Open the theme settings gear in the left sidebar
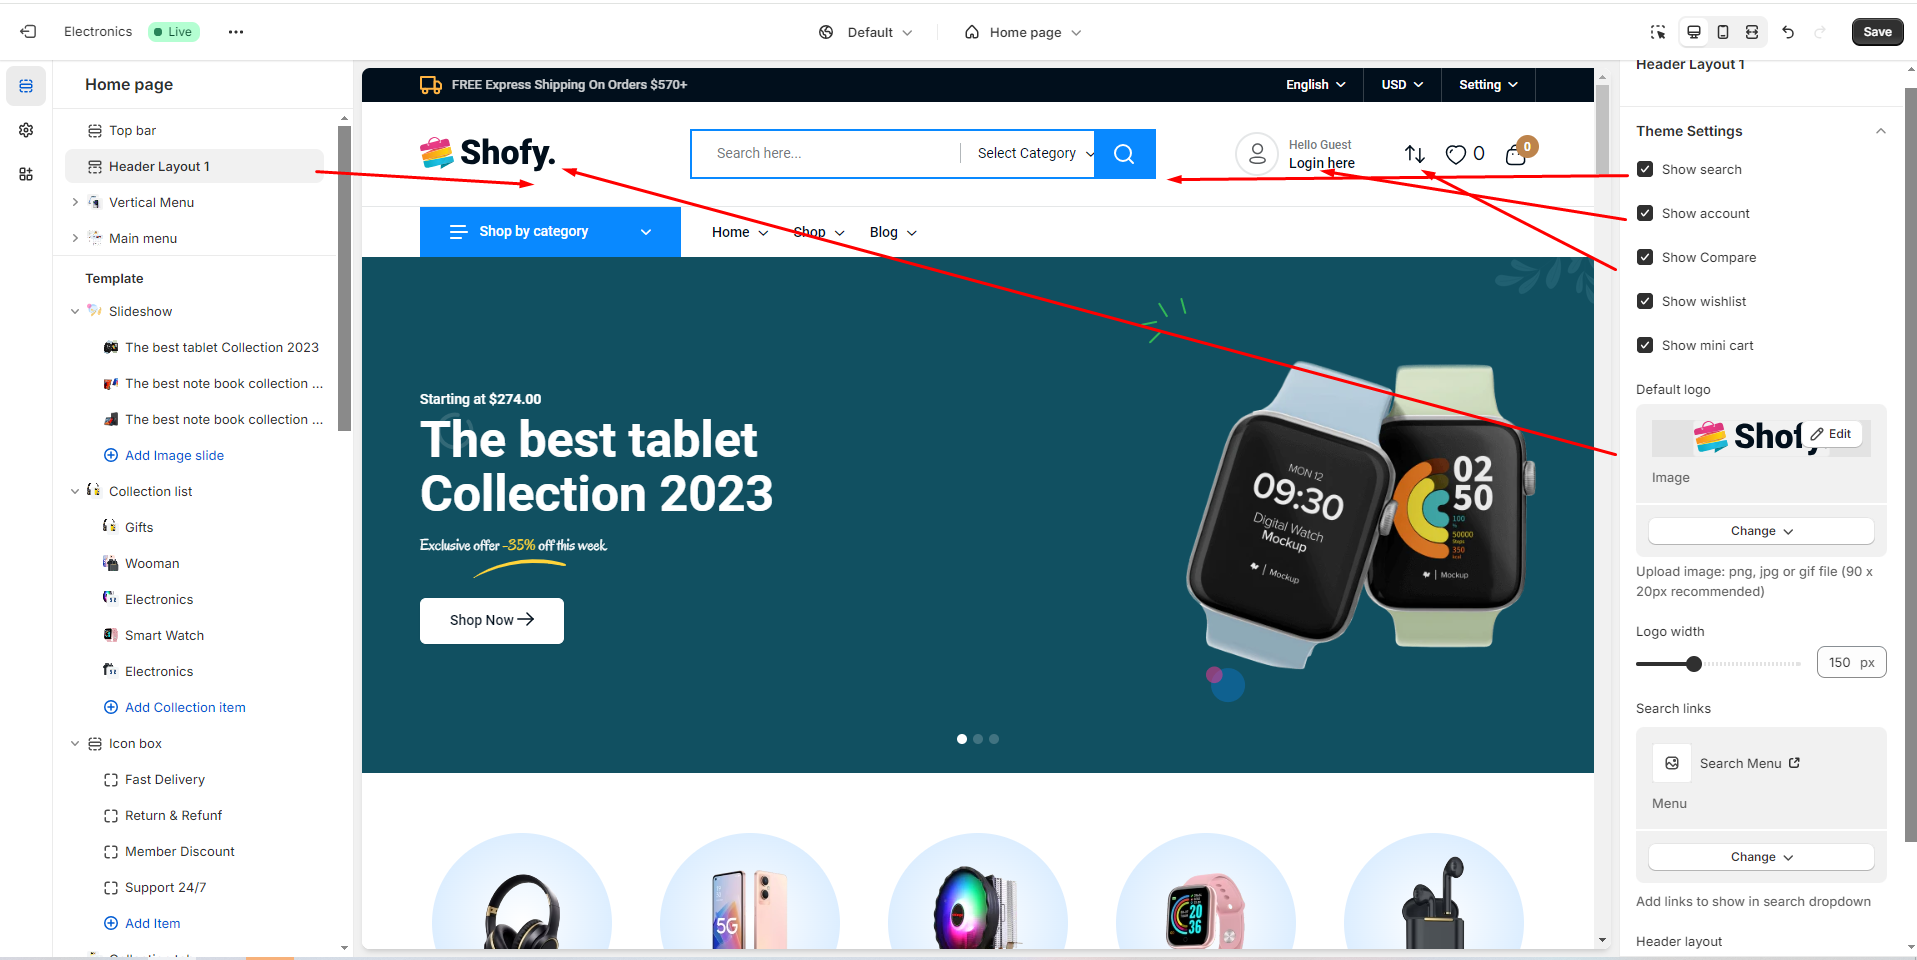Viewport: 1917px width, 960px height. [26, 130]
